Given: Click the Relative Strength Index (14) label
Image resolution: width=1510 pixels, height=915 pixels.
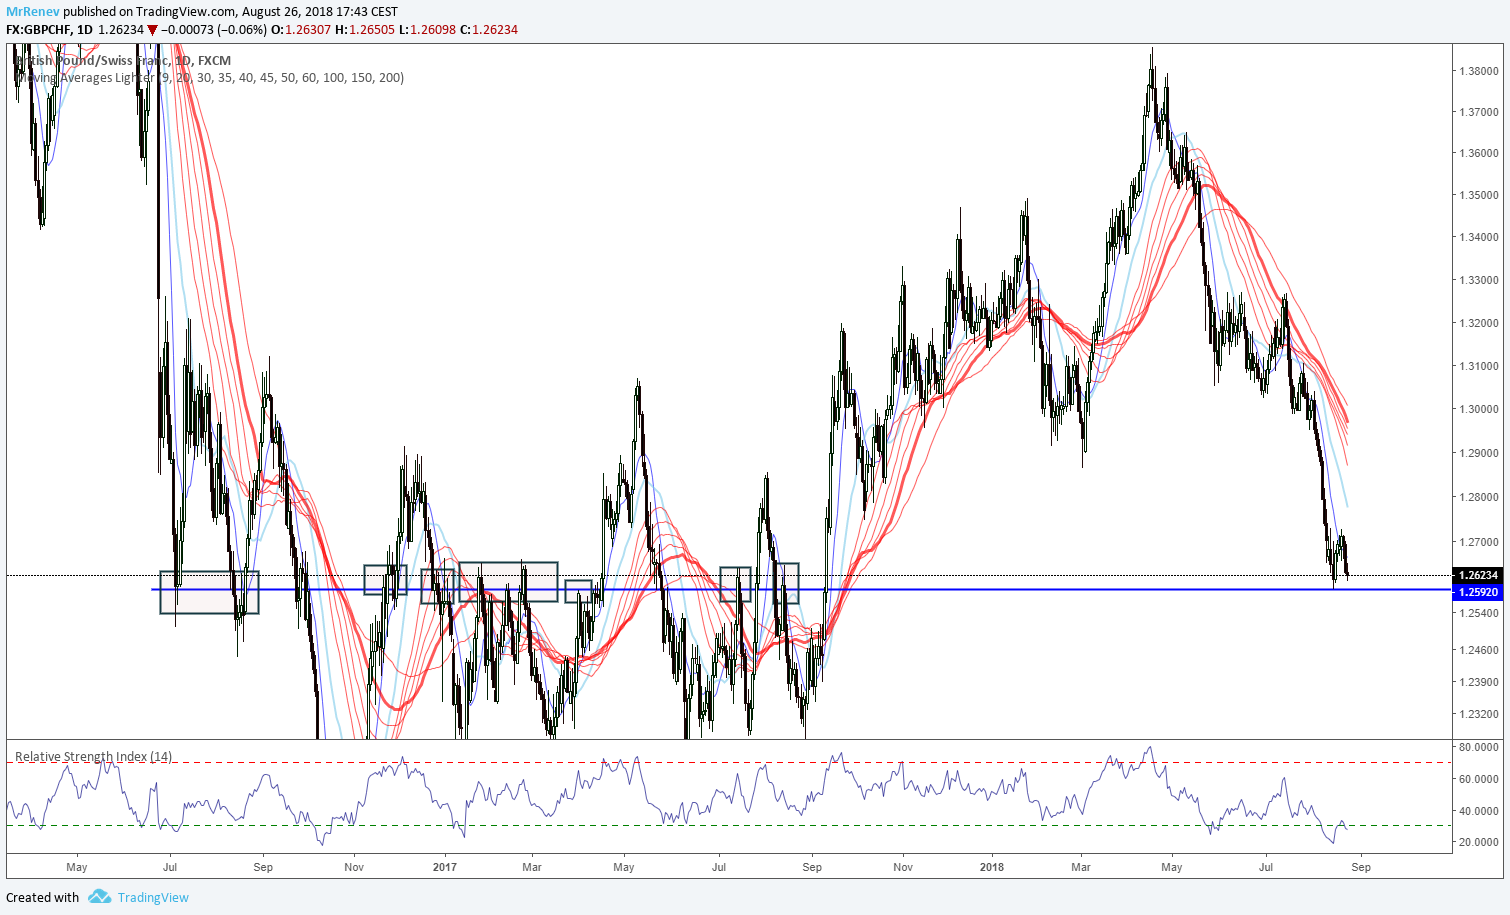Looking at the screenshot, I should [x=93, y=756].
